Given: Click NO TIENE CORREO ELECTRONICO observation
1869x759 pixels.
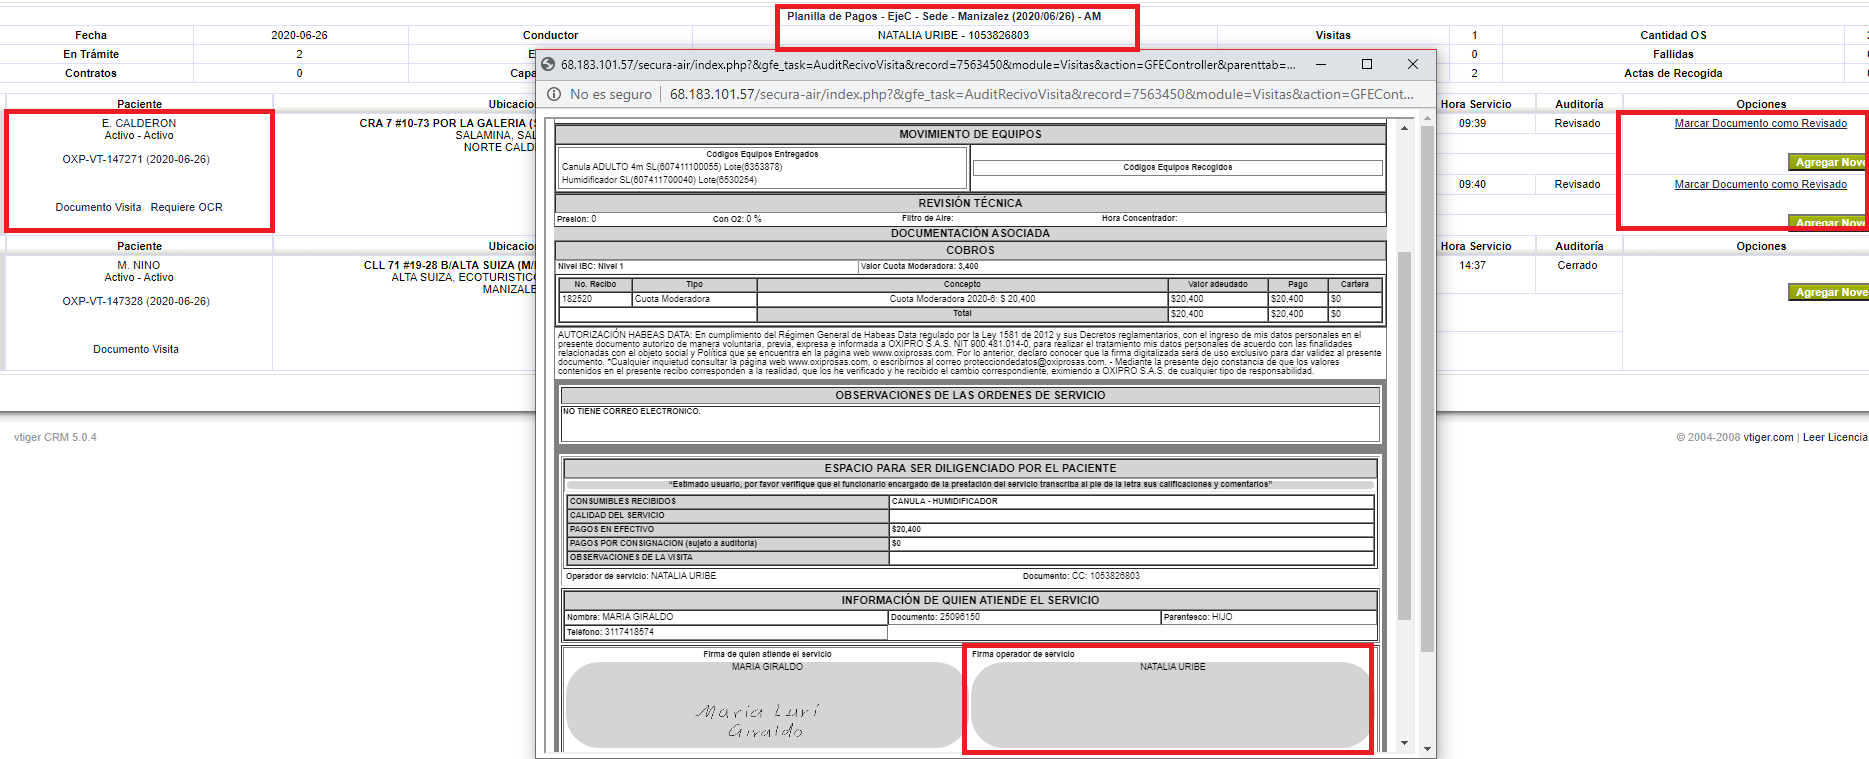Looking at the screenshot, I should [x=631, y=411].
